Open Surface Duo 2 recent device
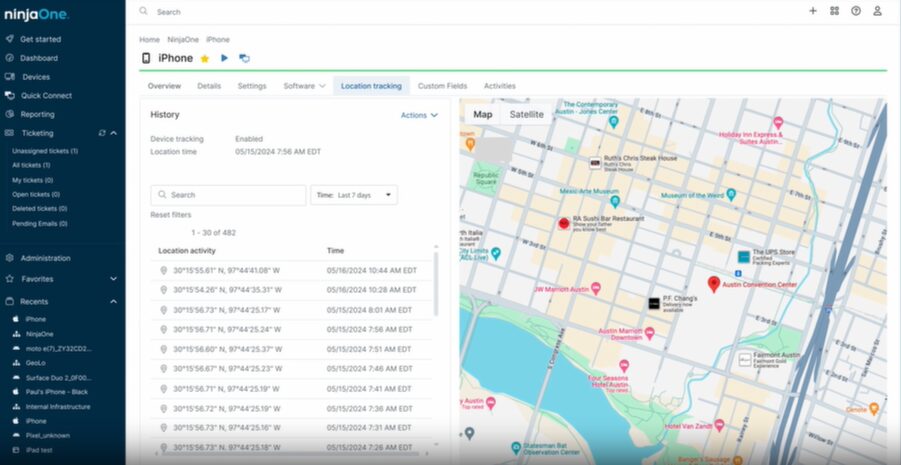 pyautogui.click(x=58, y=378)
